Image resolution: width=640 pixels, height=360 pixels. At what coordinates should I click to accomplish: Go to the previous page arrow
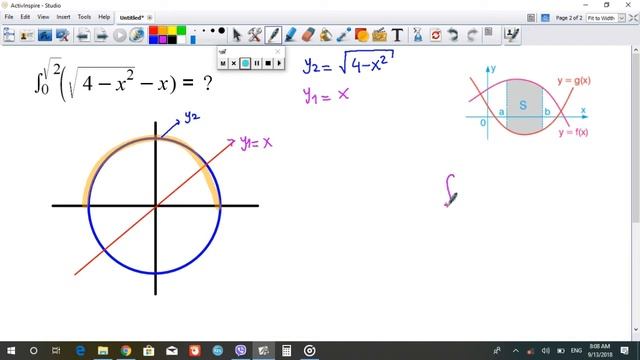click(x=83, y=36)
